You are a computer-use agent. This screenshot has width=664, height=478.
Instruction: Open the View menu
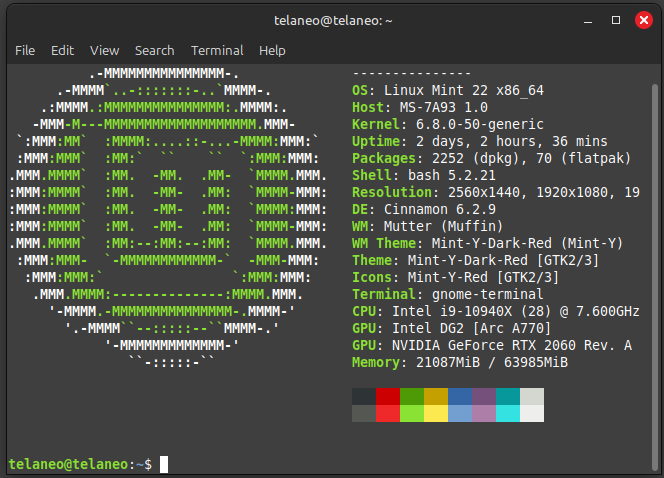[x=104, y=50]
